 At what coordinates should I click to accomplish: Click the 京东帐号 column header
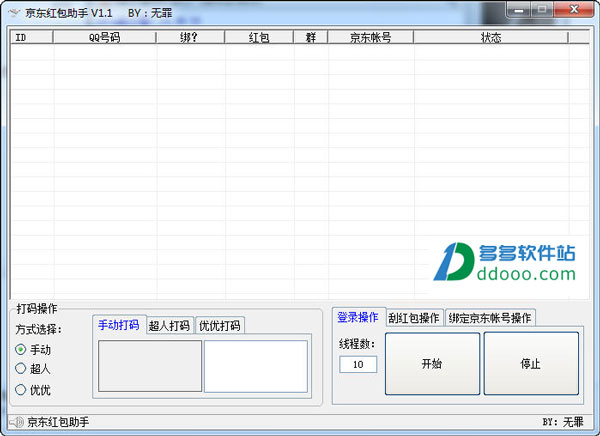[x=370, y=38]
